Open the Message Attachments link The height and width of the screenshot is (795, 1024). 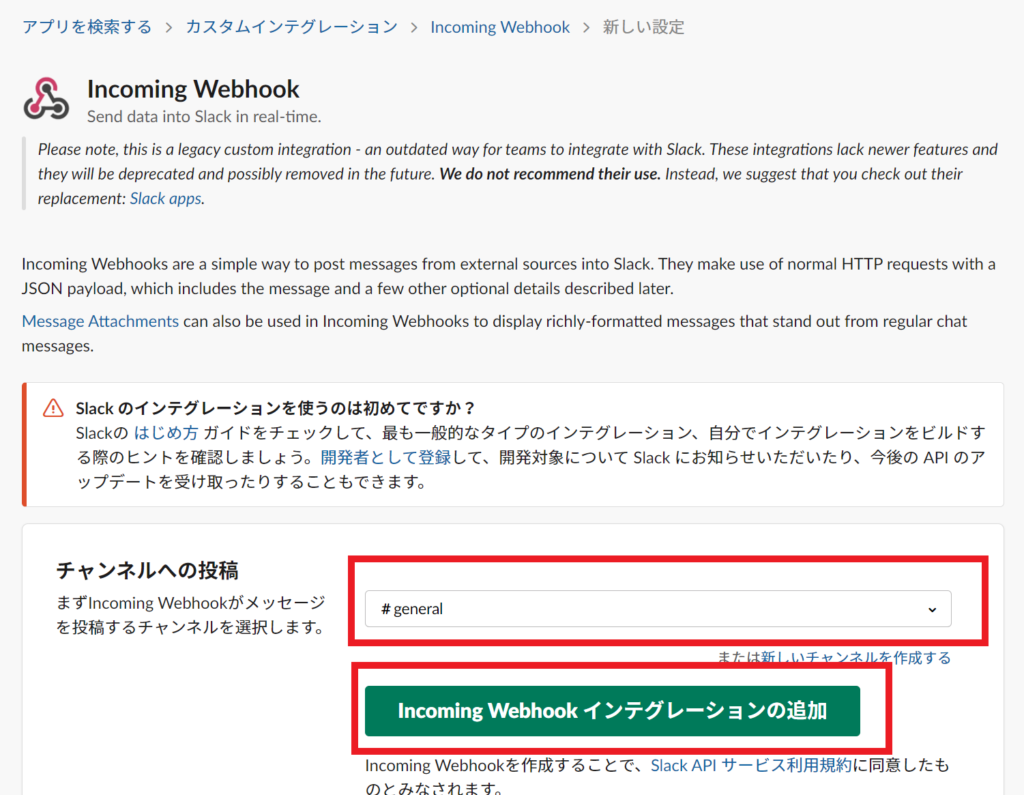(100, 321)
